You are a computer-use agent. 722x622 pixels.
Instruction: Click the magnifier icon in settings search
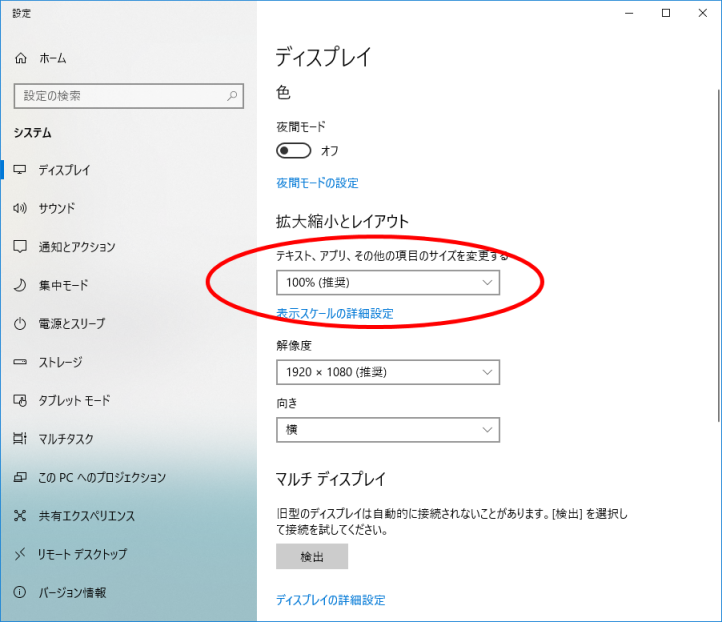click(232, 96)
